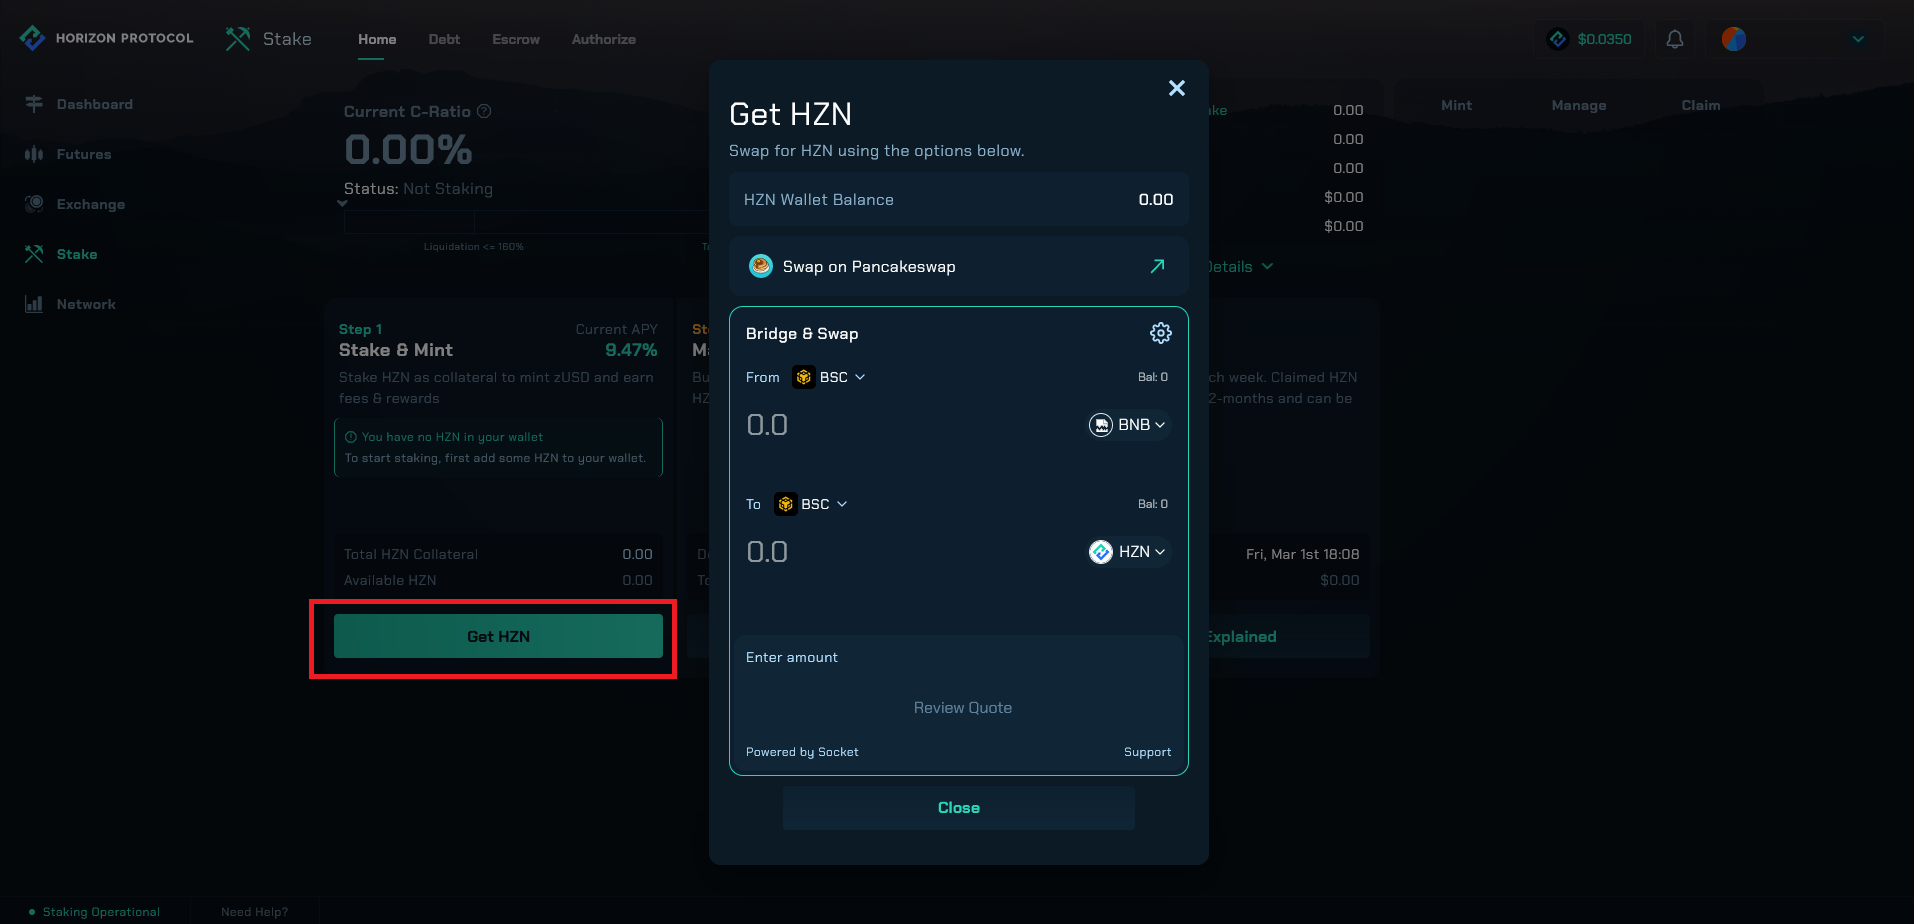Open the HZN token selector
The width and height of the screenshot is (1914, 924).
tap(1127, 552)
